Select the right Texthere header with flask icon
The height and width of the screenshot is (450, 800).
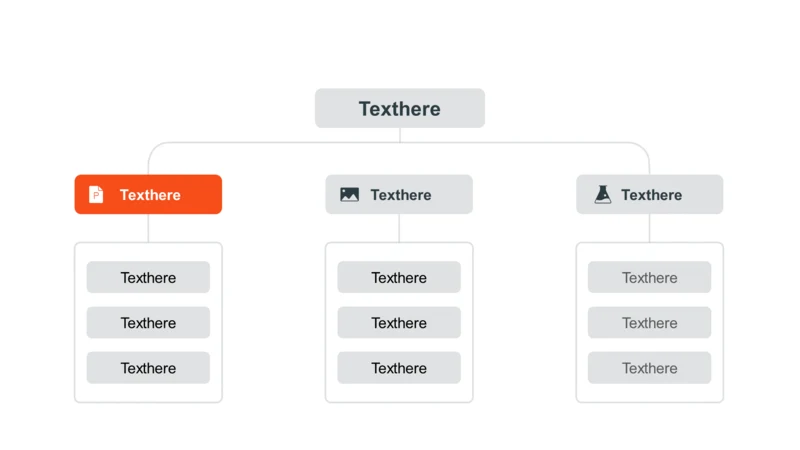pos(649,194)
